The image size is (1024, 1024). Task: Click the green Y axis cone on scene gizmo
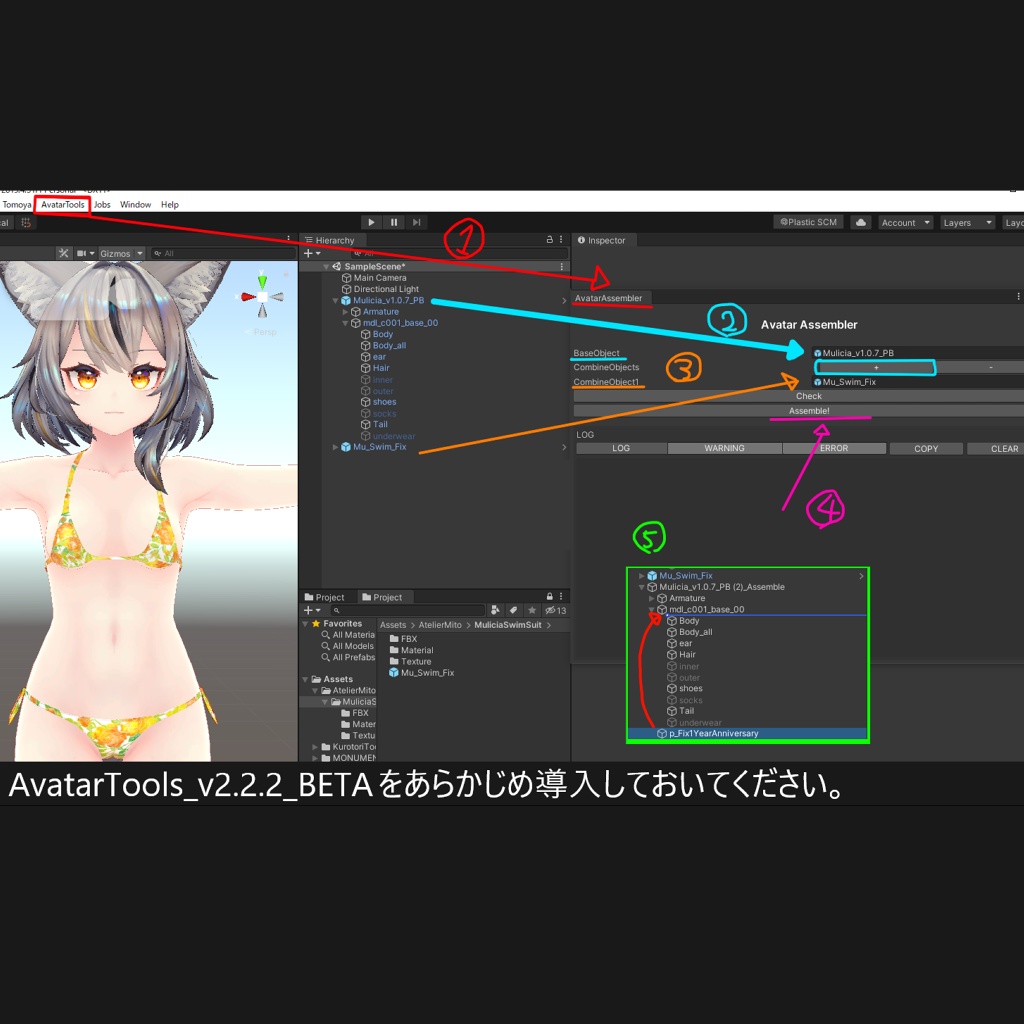(262, 282)
